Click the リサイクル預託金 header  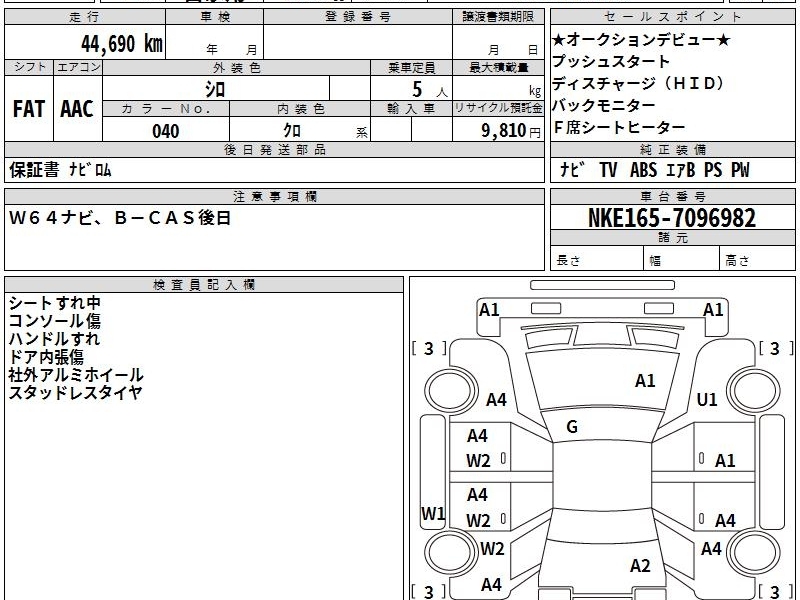coord(498,109)
